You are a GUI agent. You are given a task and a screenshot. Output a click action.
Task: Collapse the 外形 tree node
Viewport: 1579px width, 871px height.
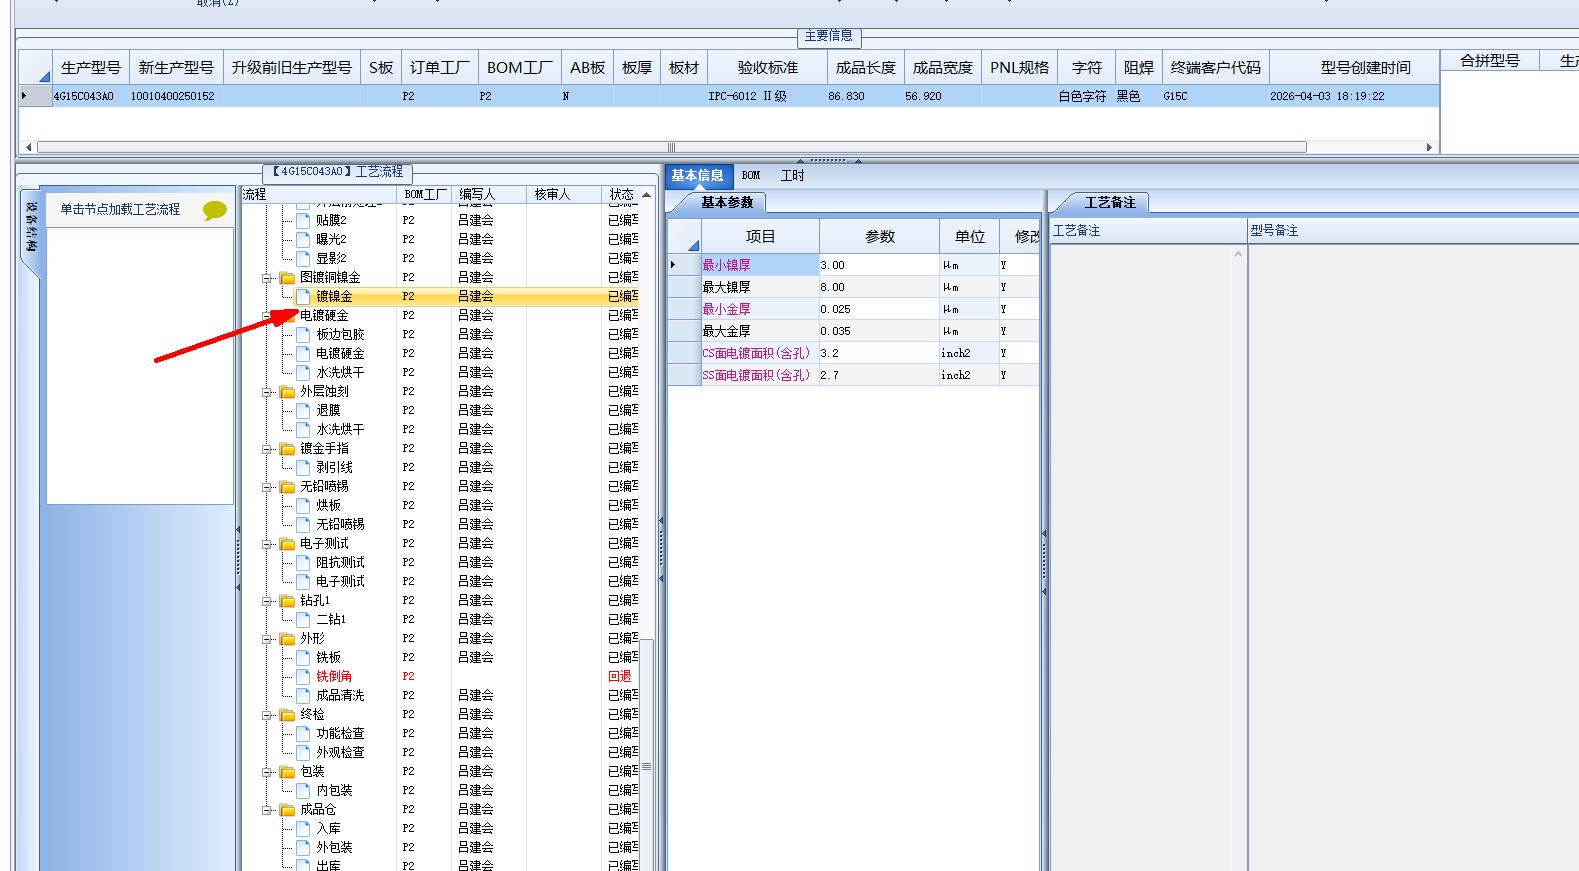pyautogui.click(x=268, y=639)
